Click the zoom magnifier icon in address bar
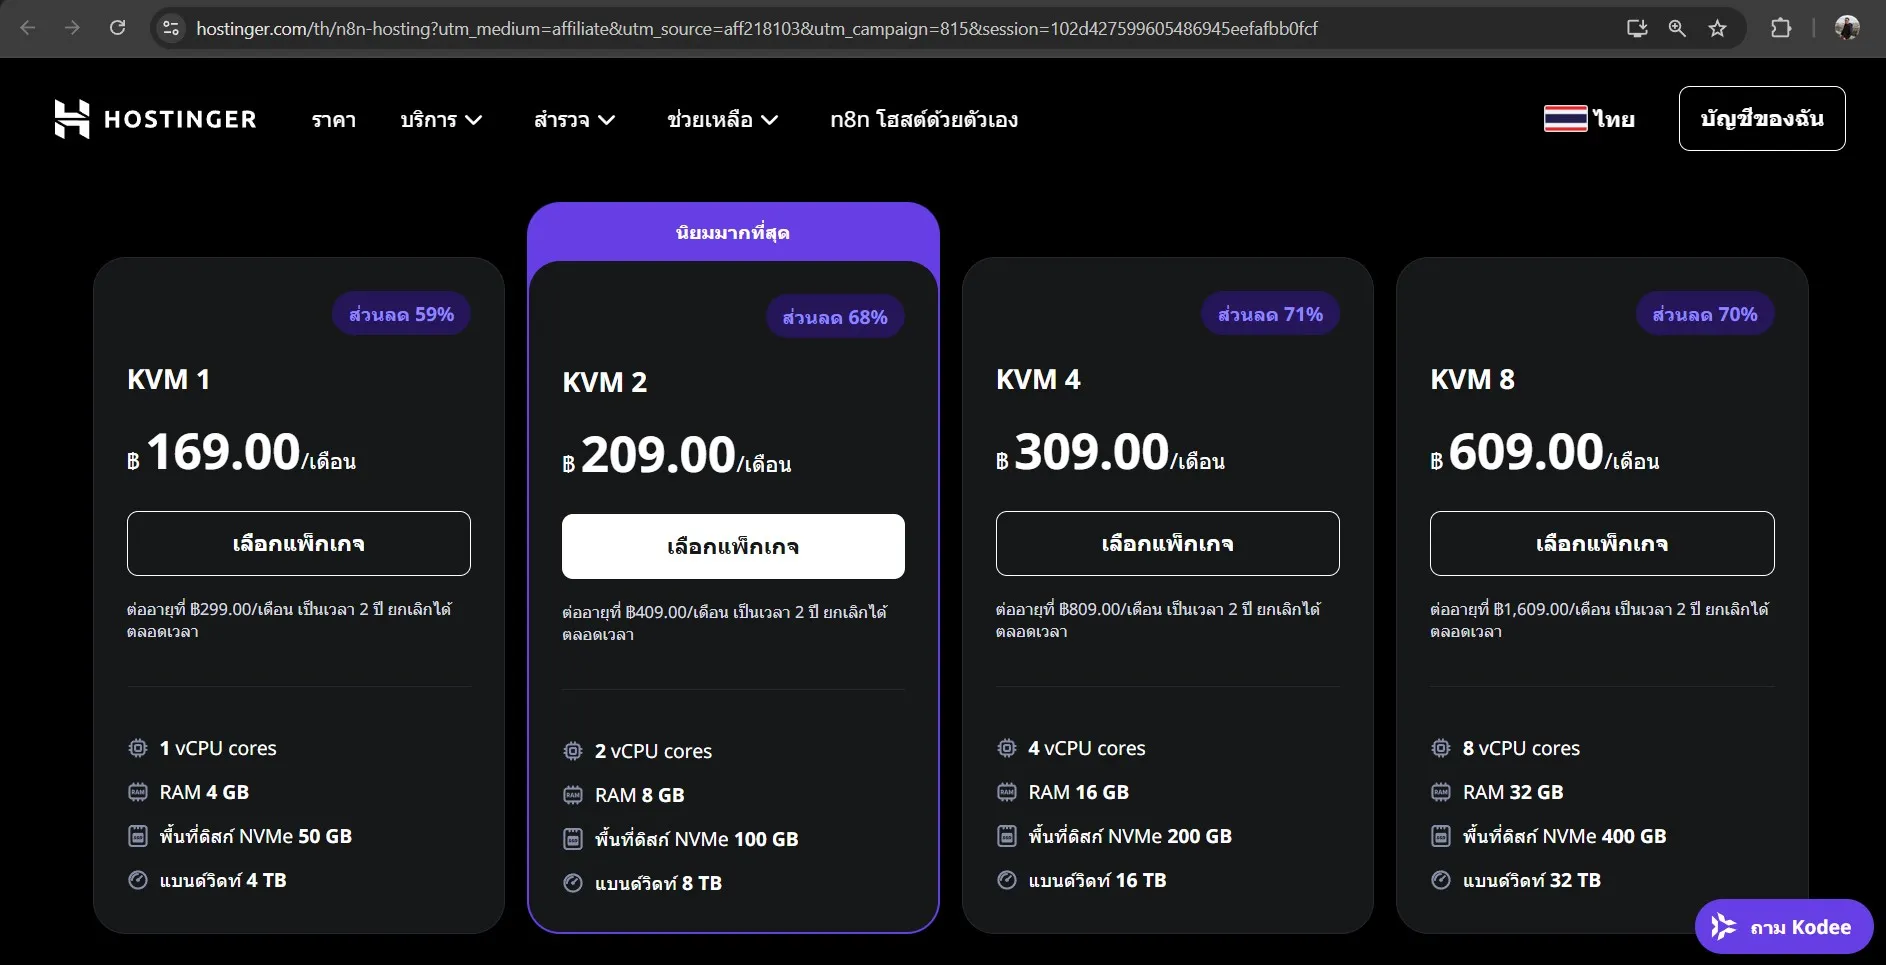The height and width of the screenshot is (965, 1886). pyautogui.click(x=1677, y=28)
